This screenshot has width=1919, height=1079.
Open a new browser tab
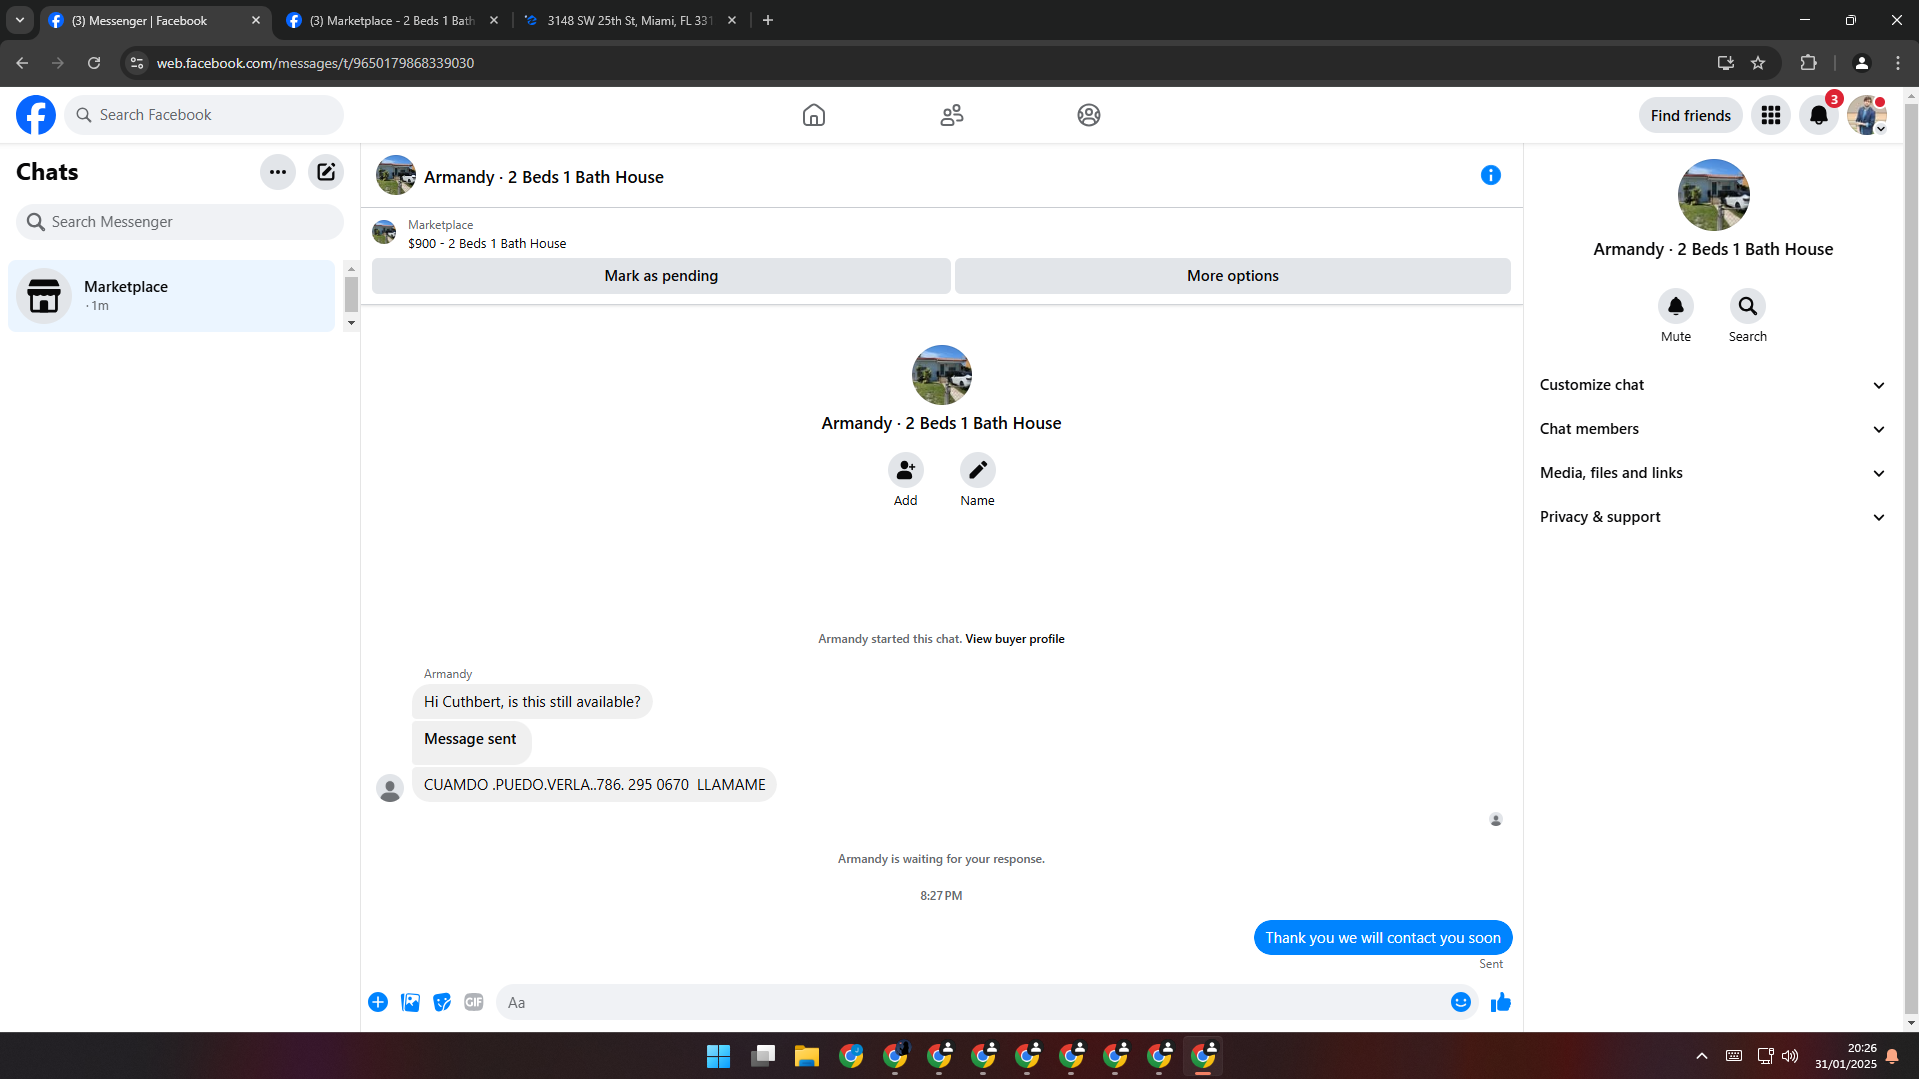coord(768,20)
